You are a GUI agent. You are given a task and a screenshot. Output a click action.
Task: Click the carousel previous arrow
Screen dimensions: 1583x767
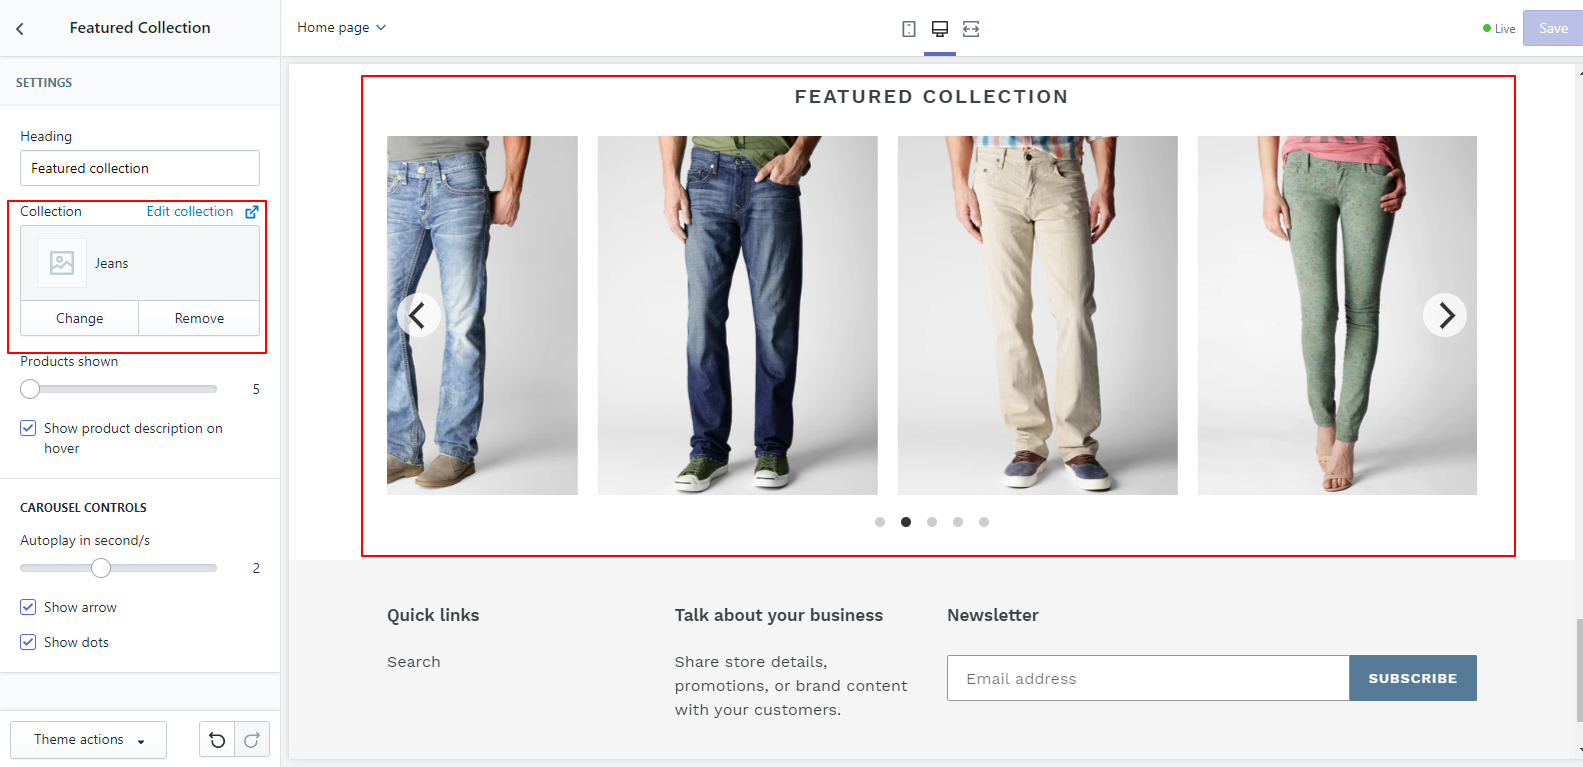pos(419,315)
